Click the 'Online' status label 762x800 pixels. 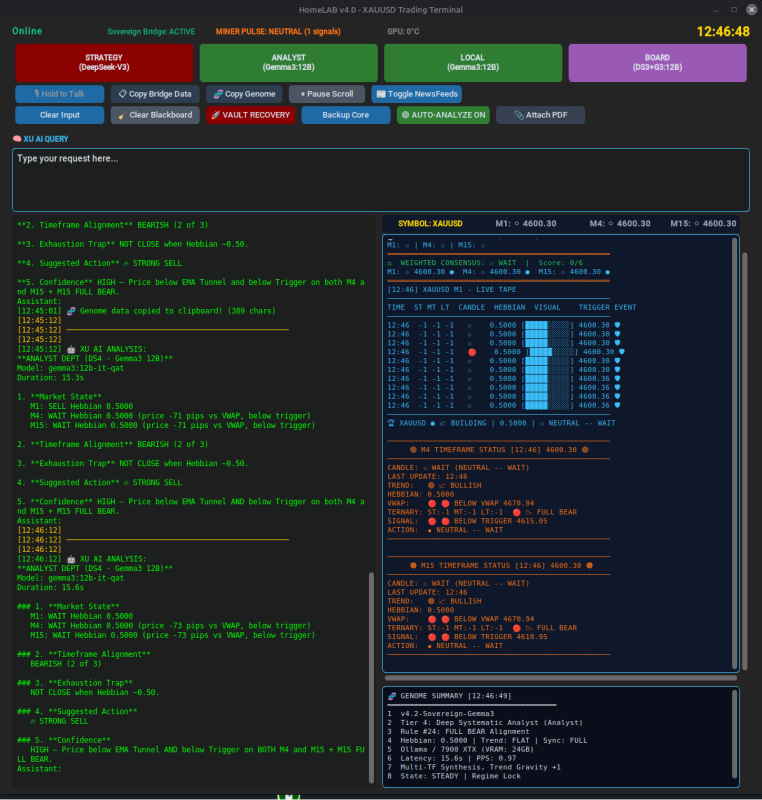[x=27, y=31]
